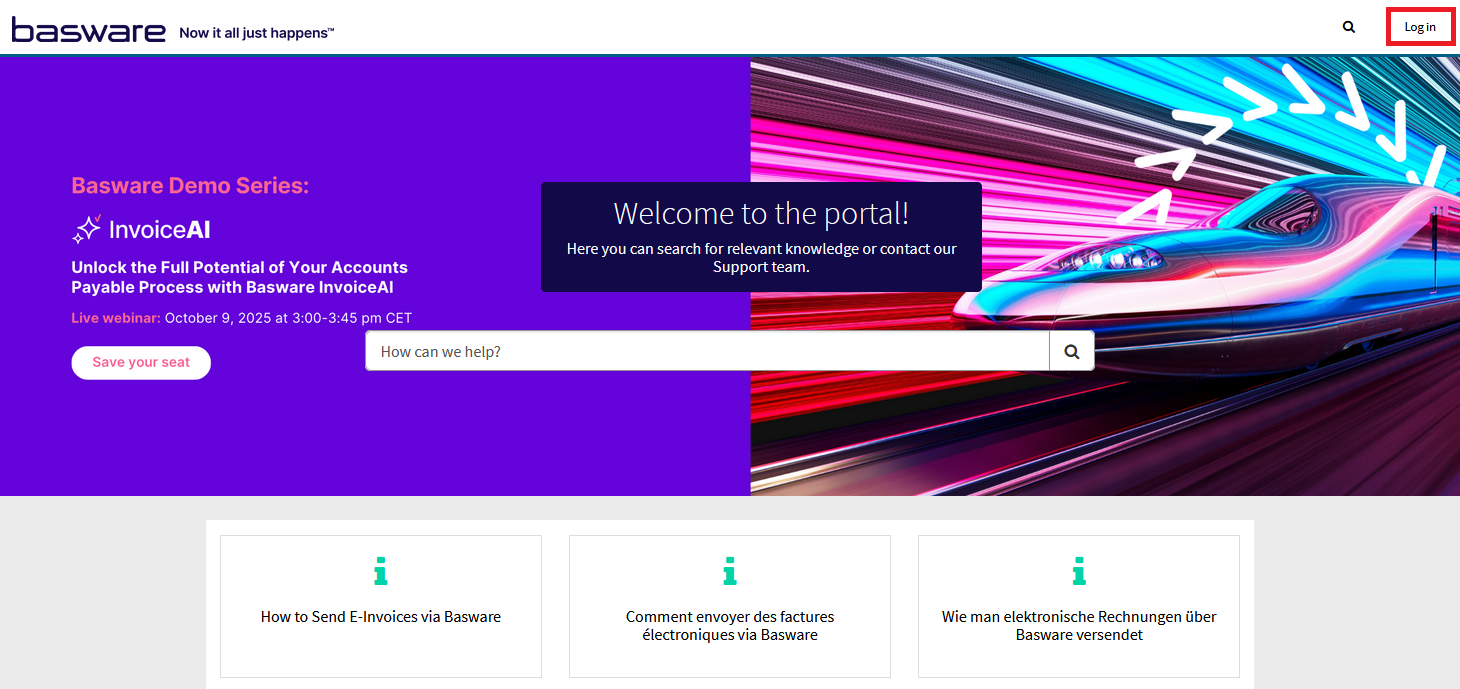Open the header search magnifier icon

[x=1349, y=27]
